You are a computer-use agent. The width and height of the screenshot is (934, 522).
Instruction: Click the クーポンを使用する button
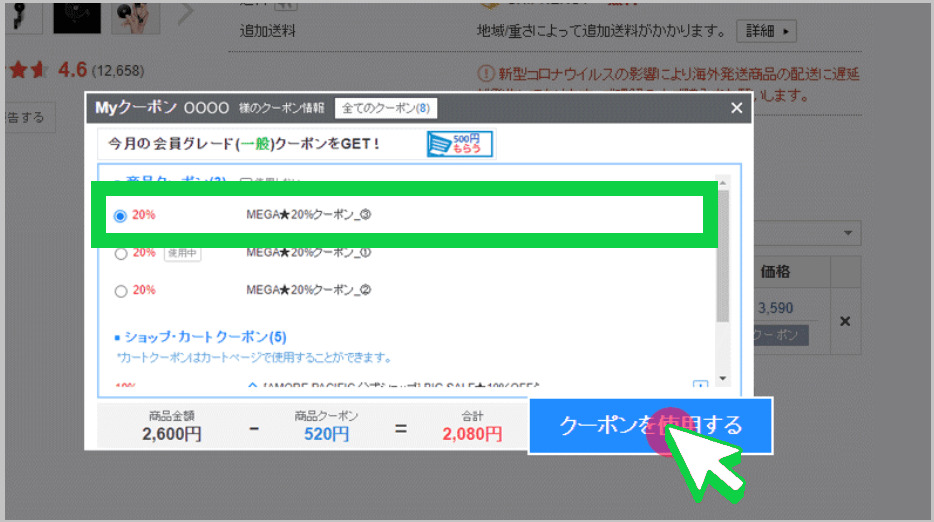tap(650, 425)
